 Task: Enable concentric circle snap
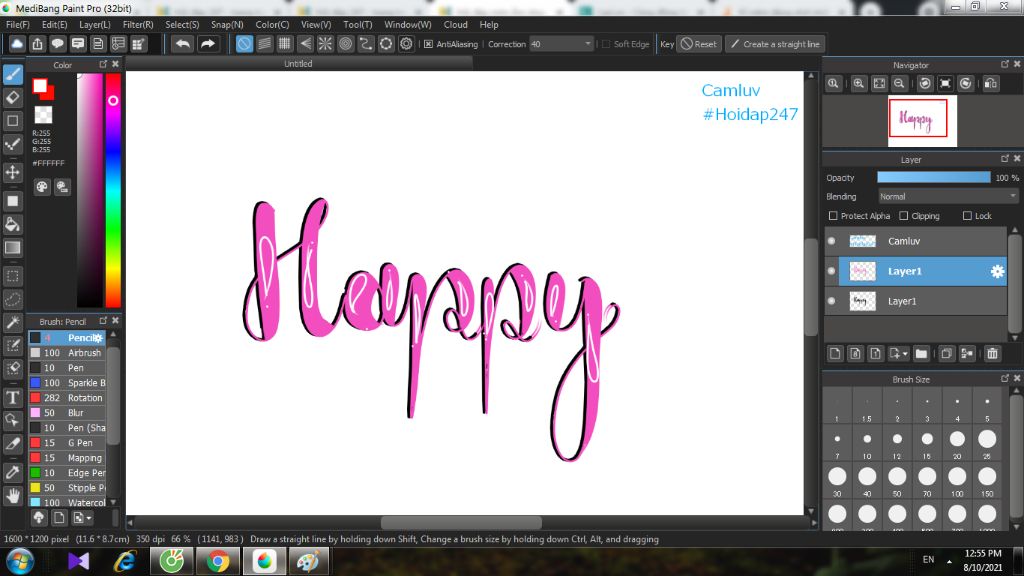pyautogui.click(x=345, y=44)
